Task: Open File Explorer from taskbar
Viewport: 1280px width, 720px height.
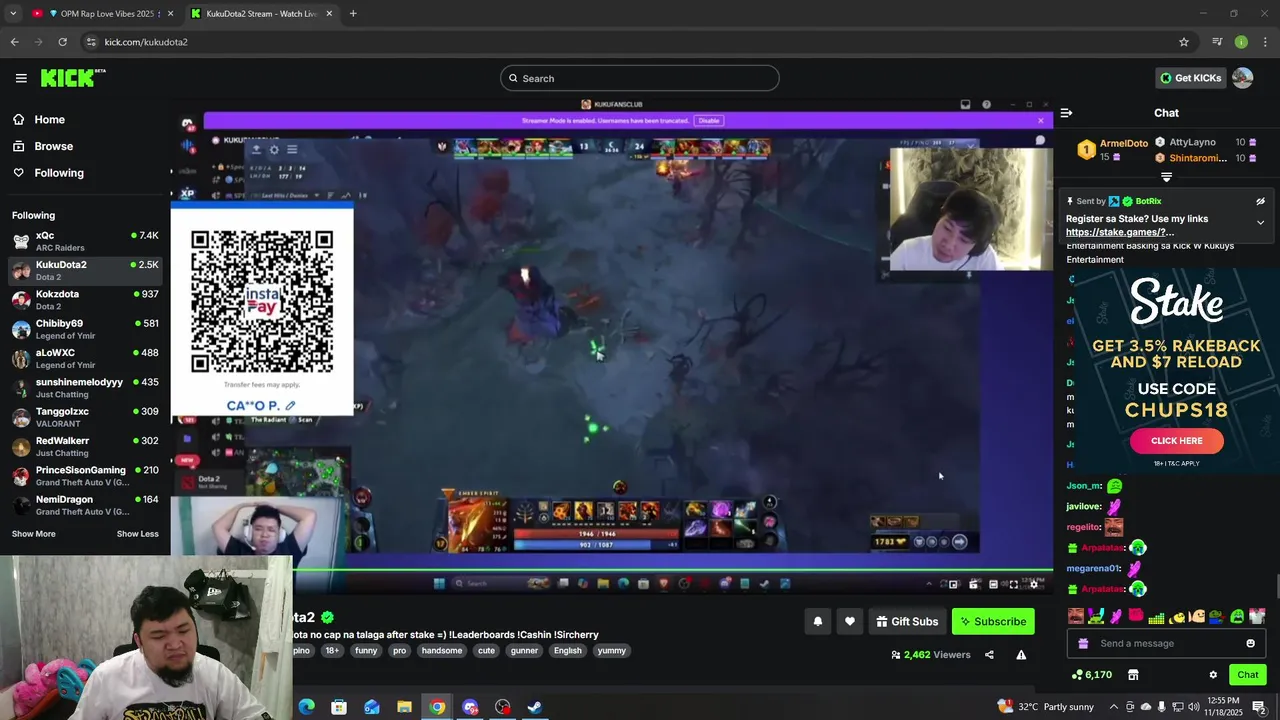Action: [404, 707]
